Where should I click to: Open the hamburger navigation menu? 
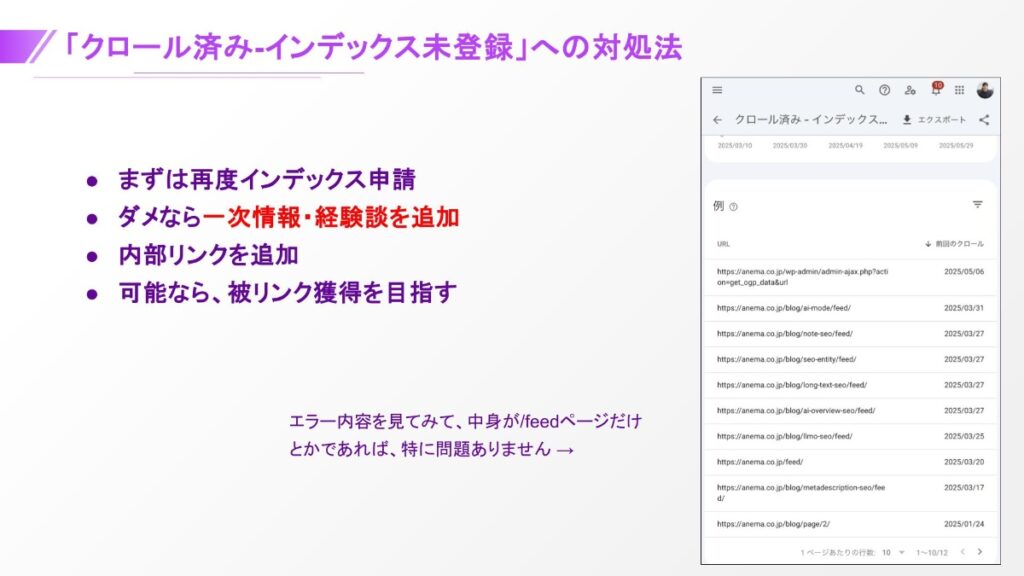(x=717, y=90)
